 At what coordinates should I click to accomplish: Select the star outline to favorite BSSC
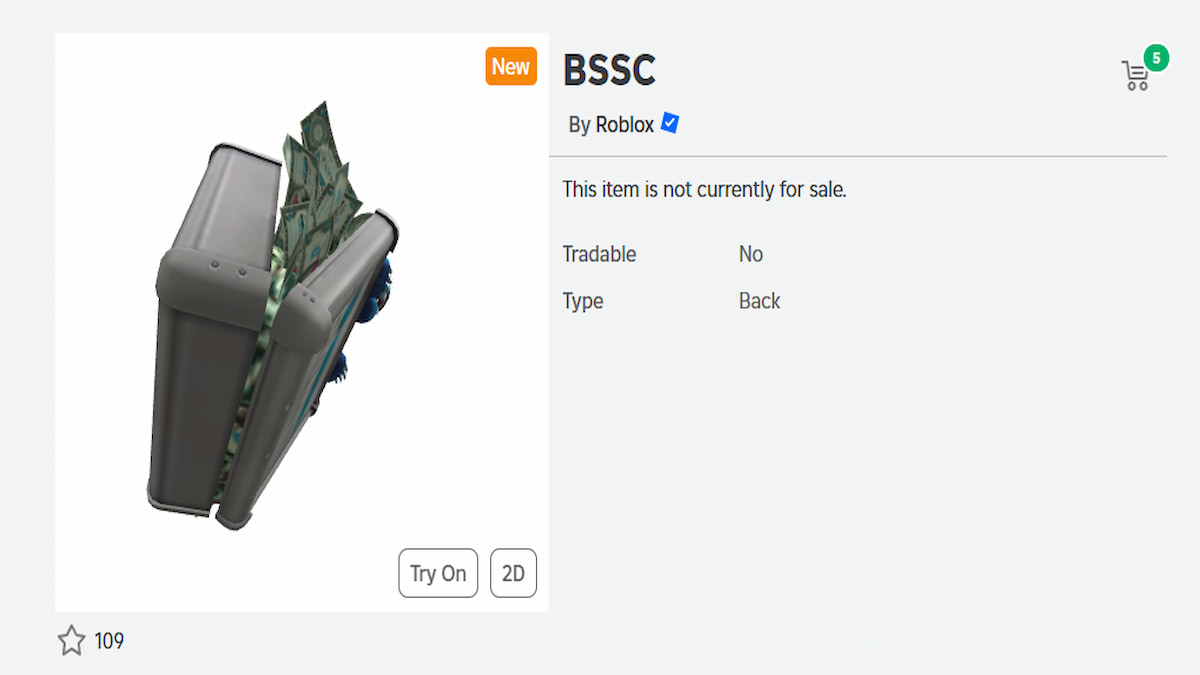pos(71,641)
